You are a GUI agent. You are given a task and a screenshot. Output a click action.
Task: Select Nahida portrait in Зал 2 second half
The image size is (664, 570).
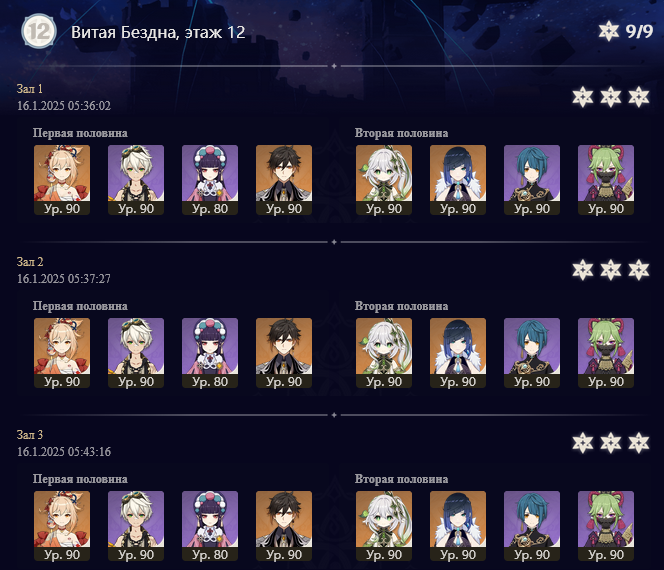(384, 353)
